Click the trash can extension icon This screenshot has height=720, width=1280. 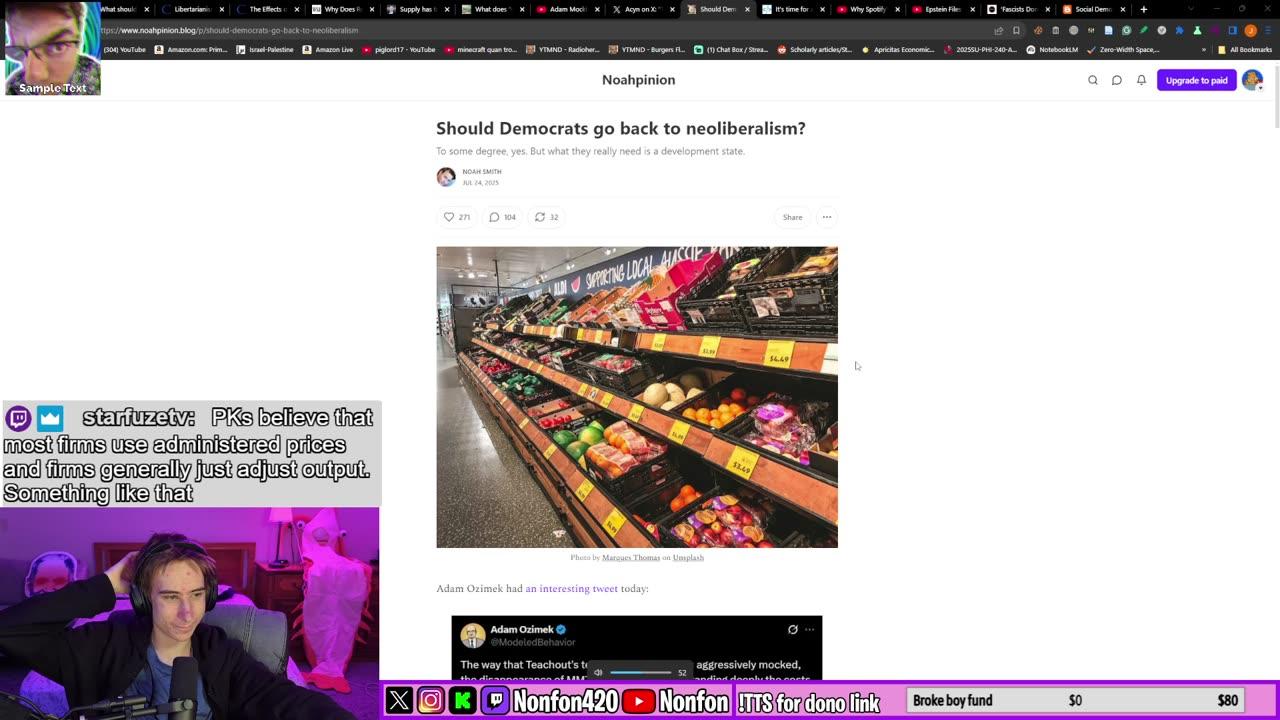tap(1055, 30)
